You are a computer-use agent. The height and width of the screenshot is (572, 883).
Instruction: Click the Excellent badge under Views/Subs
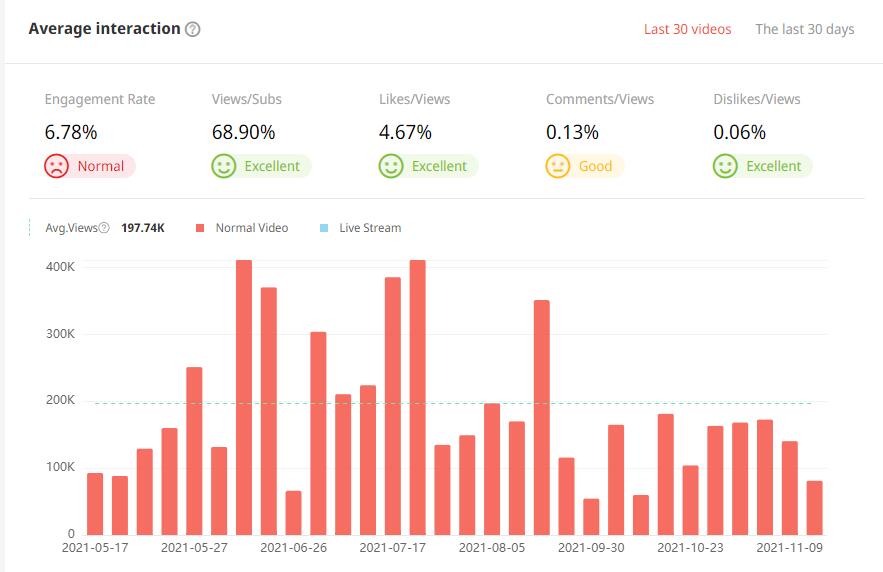tap(272, 166)
